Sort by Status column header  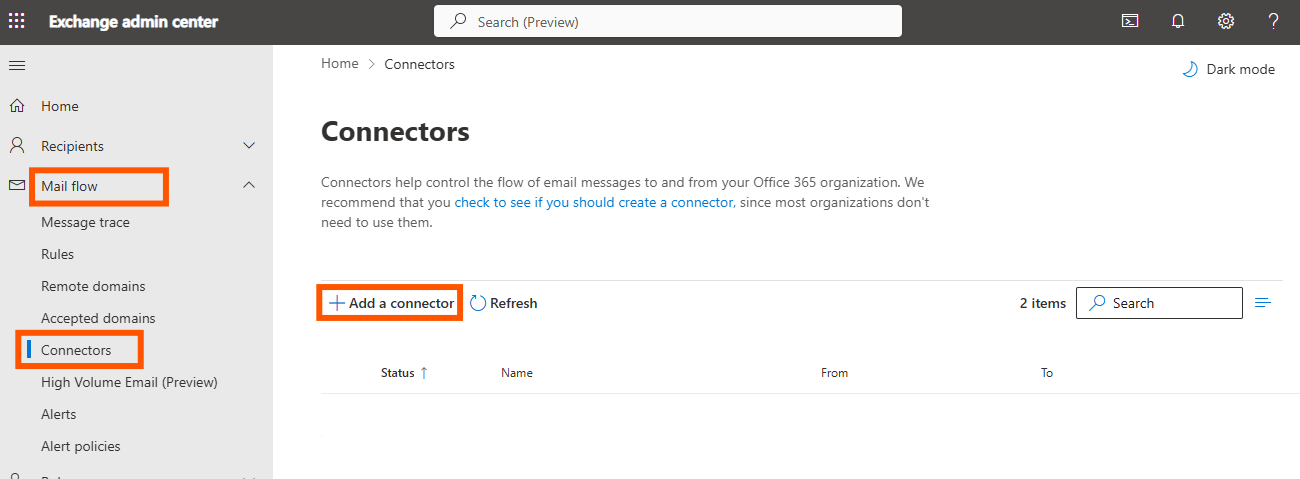(x=398, y=373)
